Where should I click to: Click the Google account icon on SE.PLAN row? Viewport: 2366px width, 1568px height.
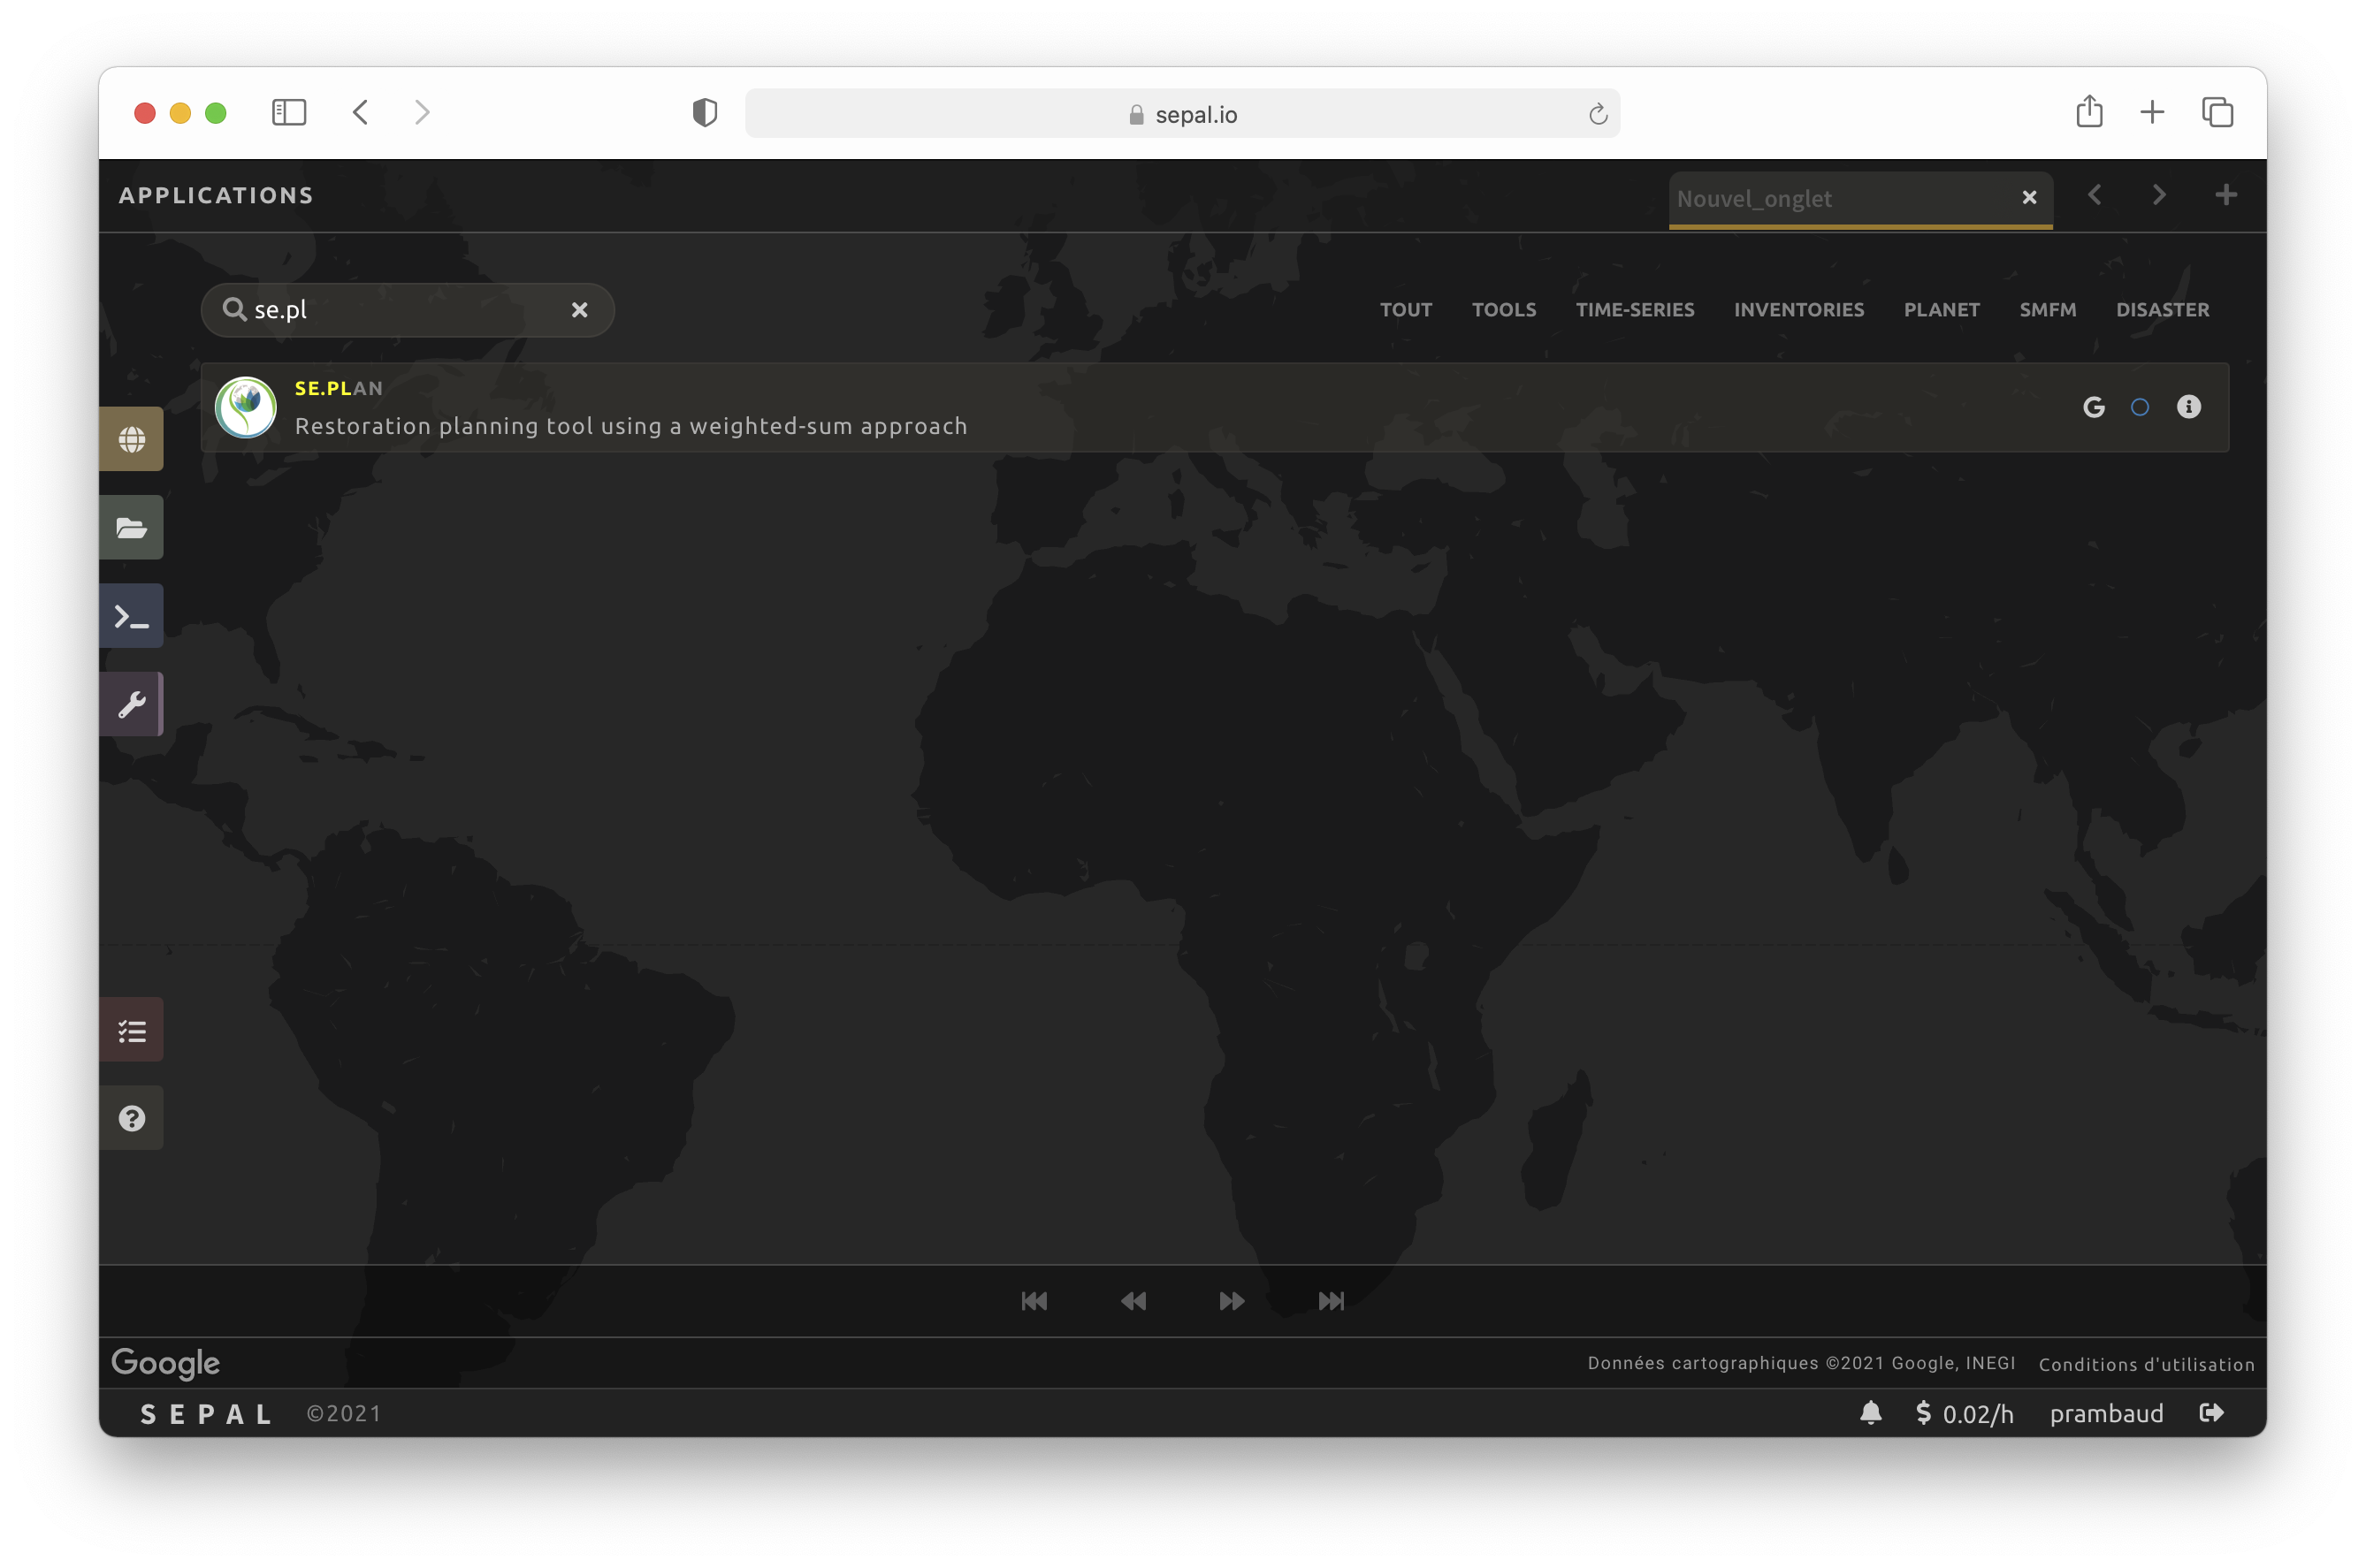pos(2093,407)
